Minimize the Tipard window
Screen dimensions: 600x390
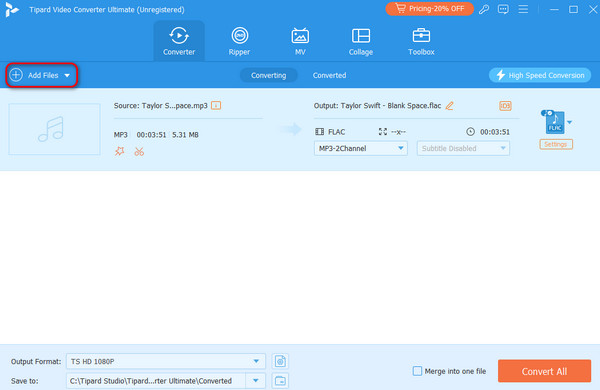pyautogui.click(x=554, y=10)
